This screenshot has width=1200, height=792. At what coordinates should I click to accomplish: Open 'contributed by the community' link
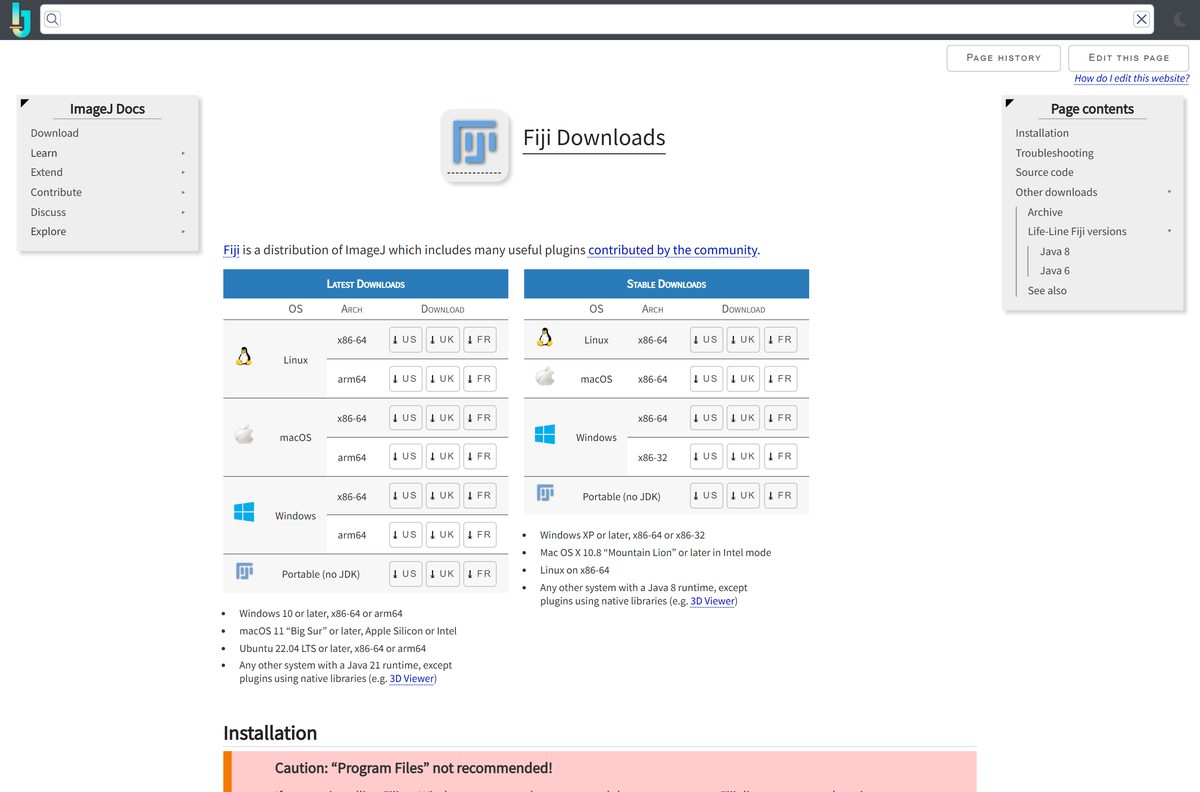point(673,250)
